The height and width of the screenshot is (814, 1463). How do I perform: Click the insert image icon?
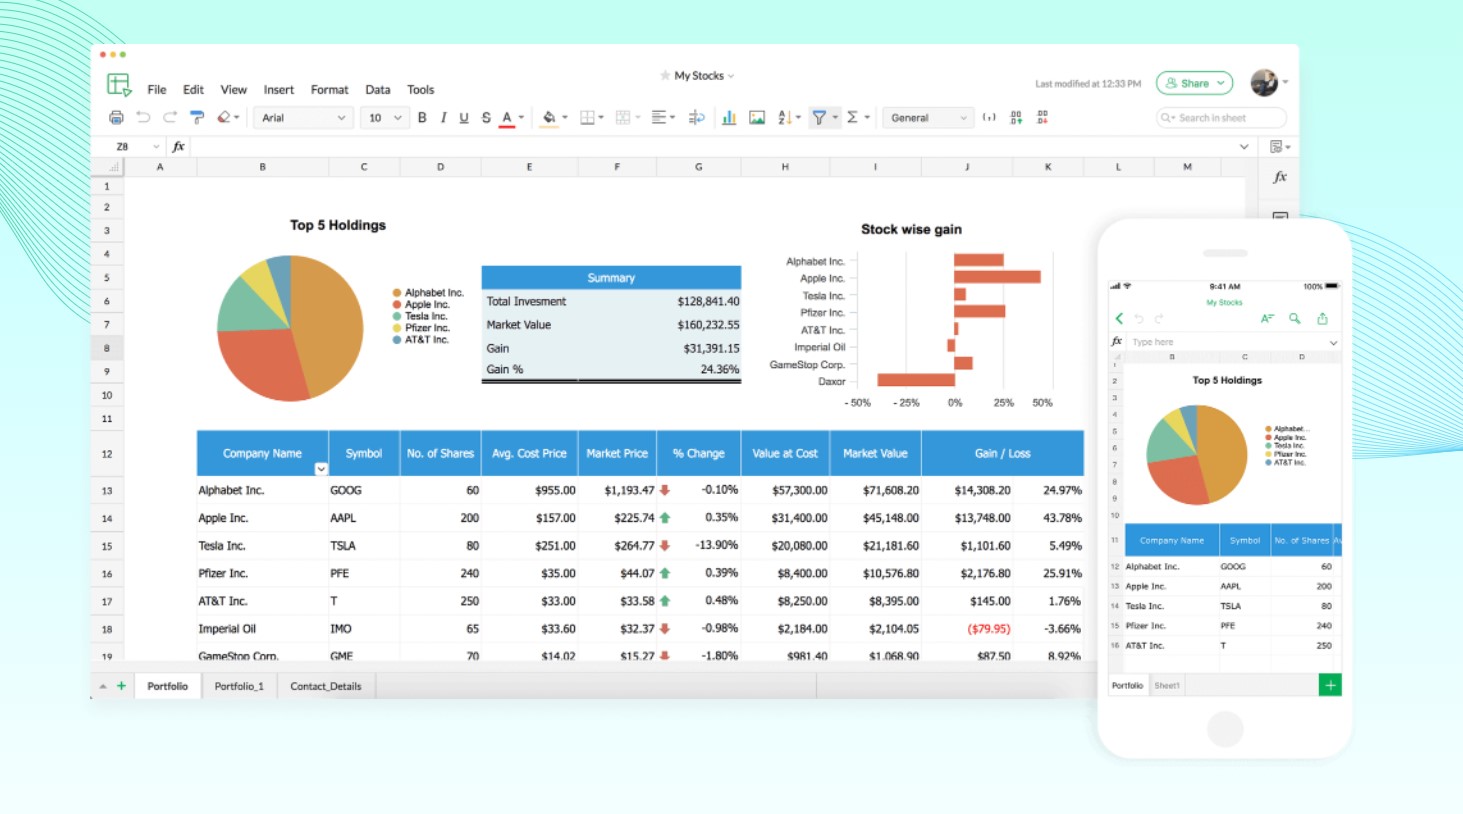pos(757,118)
